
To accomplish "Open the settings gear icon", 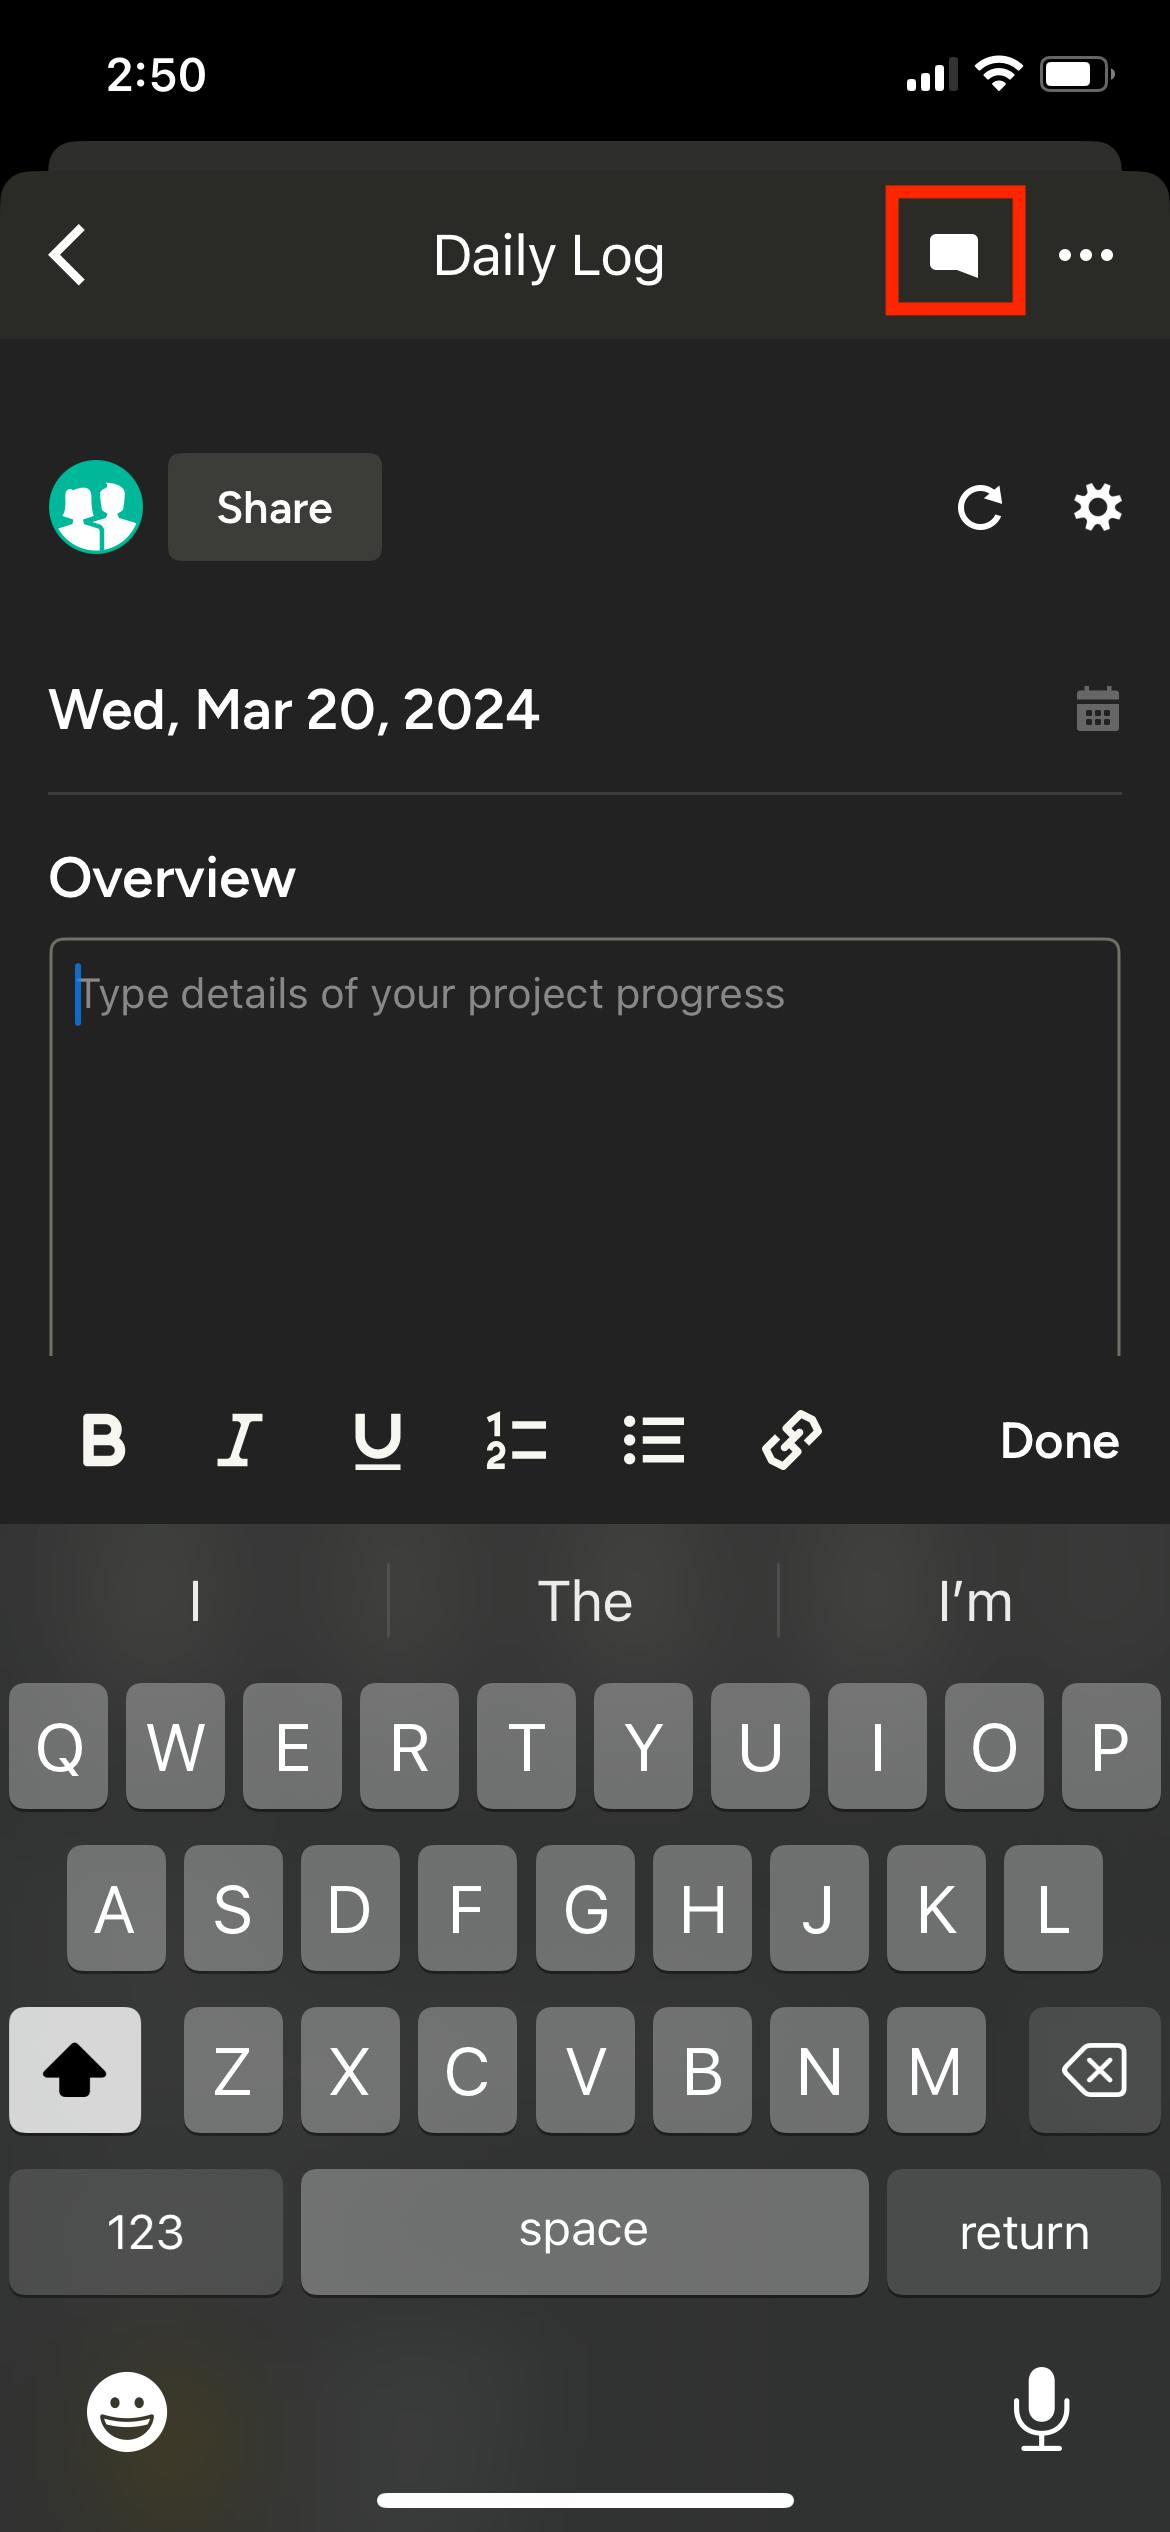I will click(1097, 507).
